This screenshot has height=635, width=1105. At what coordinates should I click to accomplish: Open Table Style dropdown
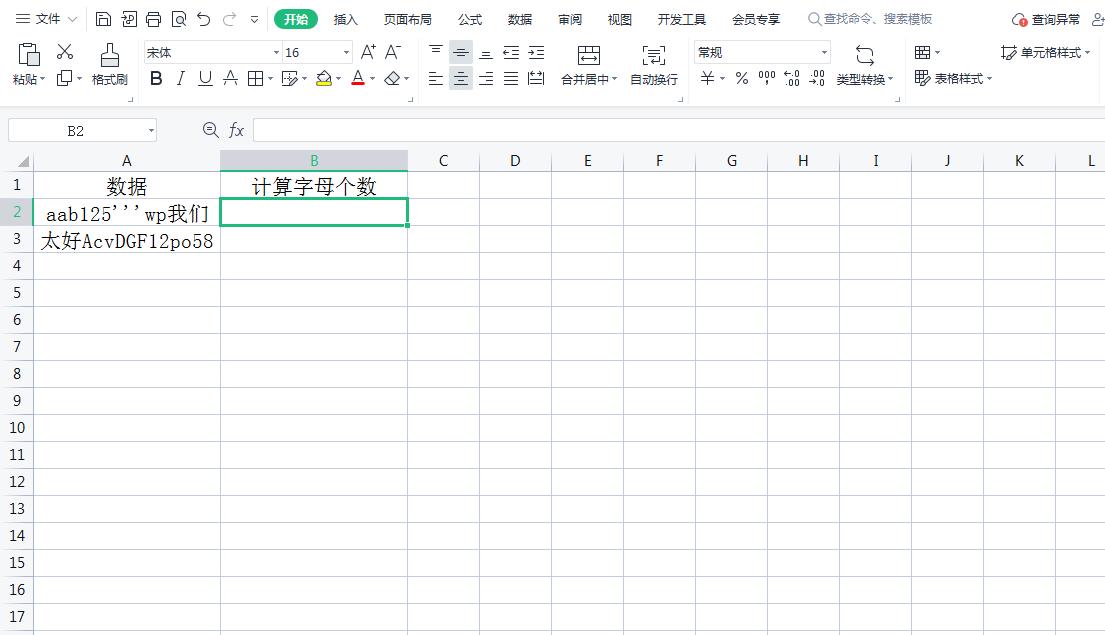click(x=953, y=78)
